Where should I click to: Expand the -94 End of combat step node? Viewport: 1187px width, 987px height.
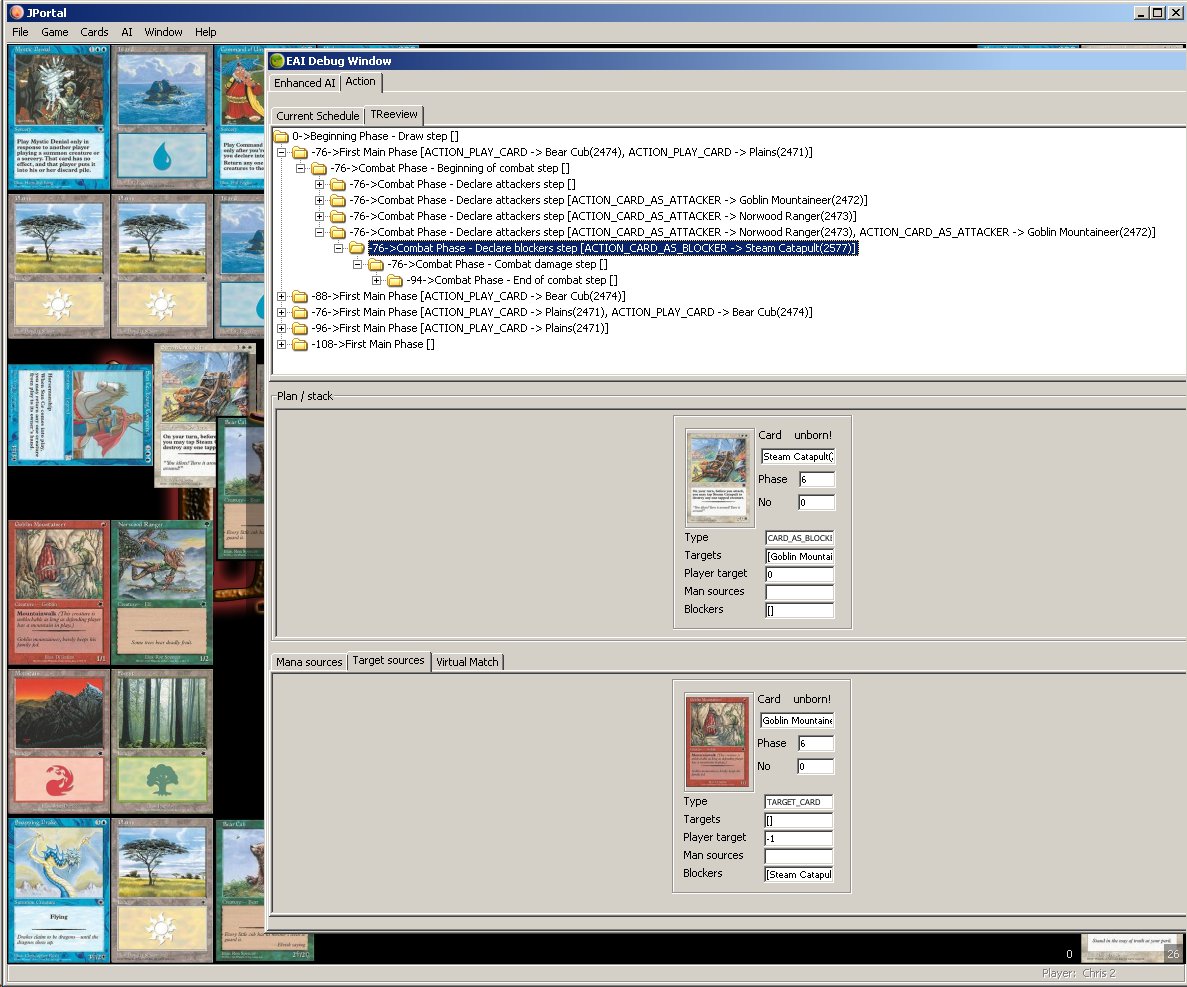(376, 280)
